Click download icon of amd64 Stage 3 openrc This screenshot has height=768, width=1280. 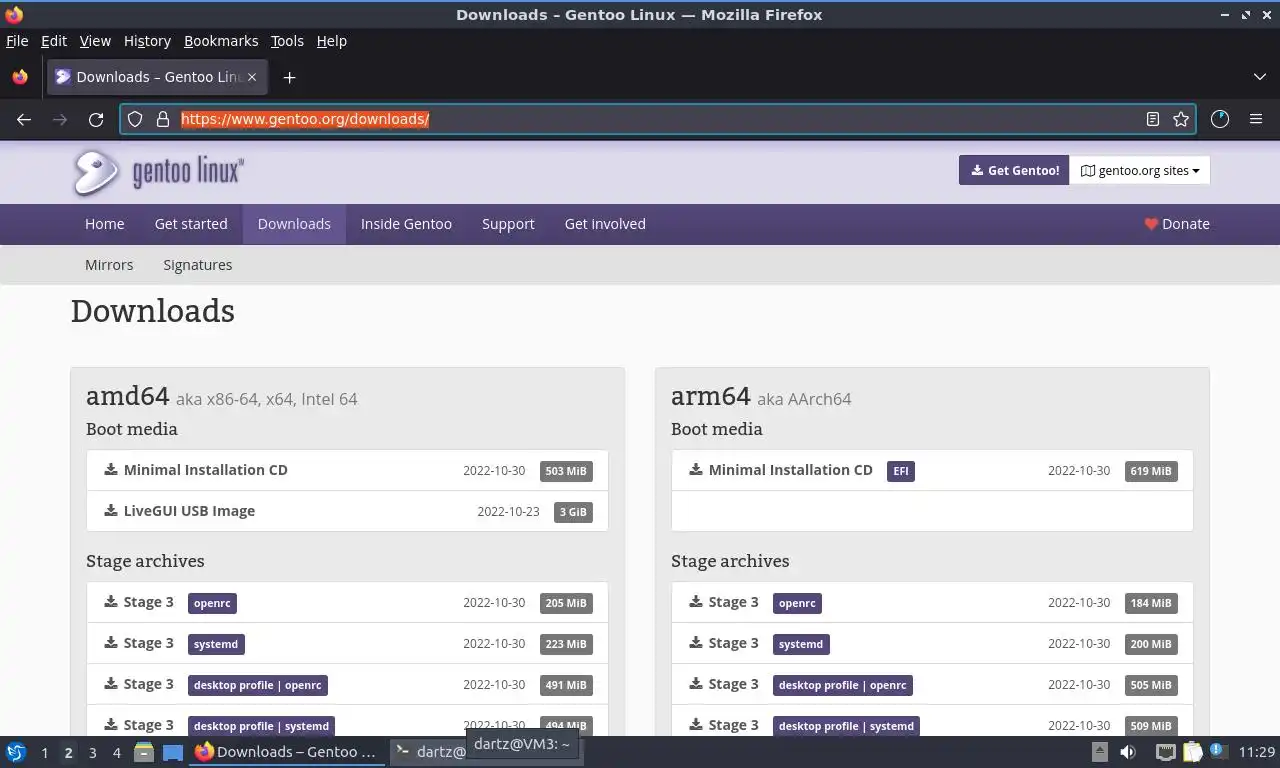pyautogui.click(x=111, y=601)
